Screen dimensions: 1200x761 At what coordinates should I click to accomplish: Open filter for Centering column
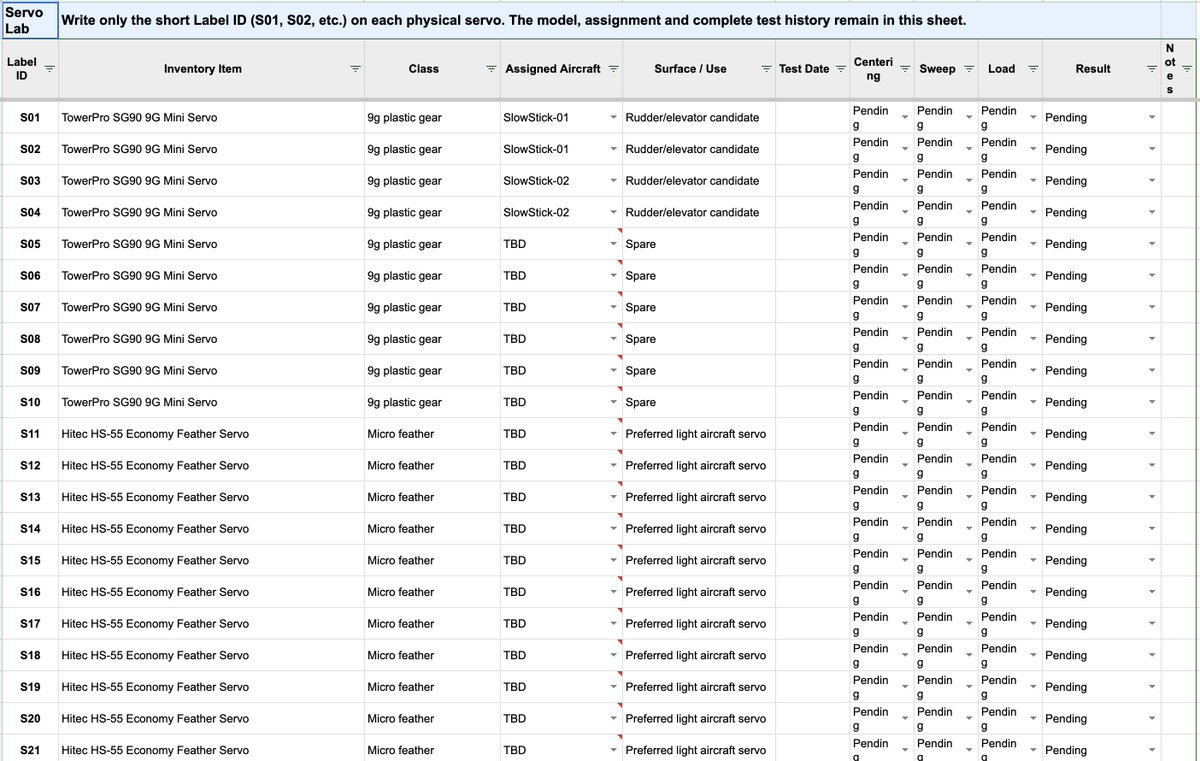[x=905, y=69]
